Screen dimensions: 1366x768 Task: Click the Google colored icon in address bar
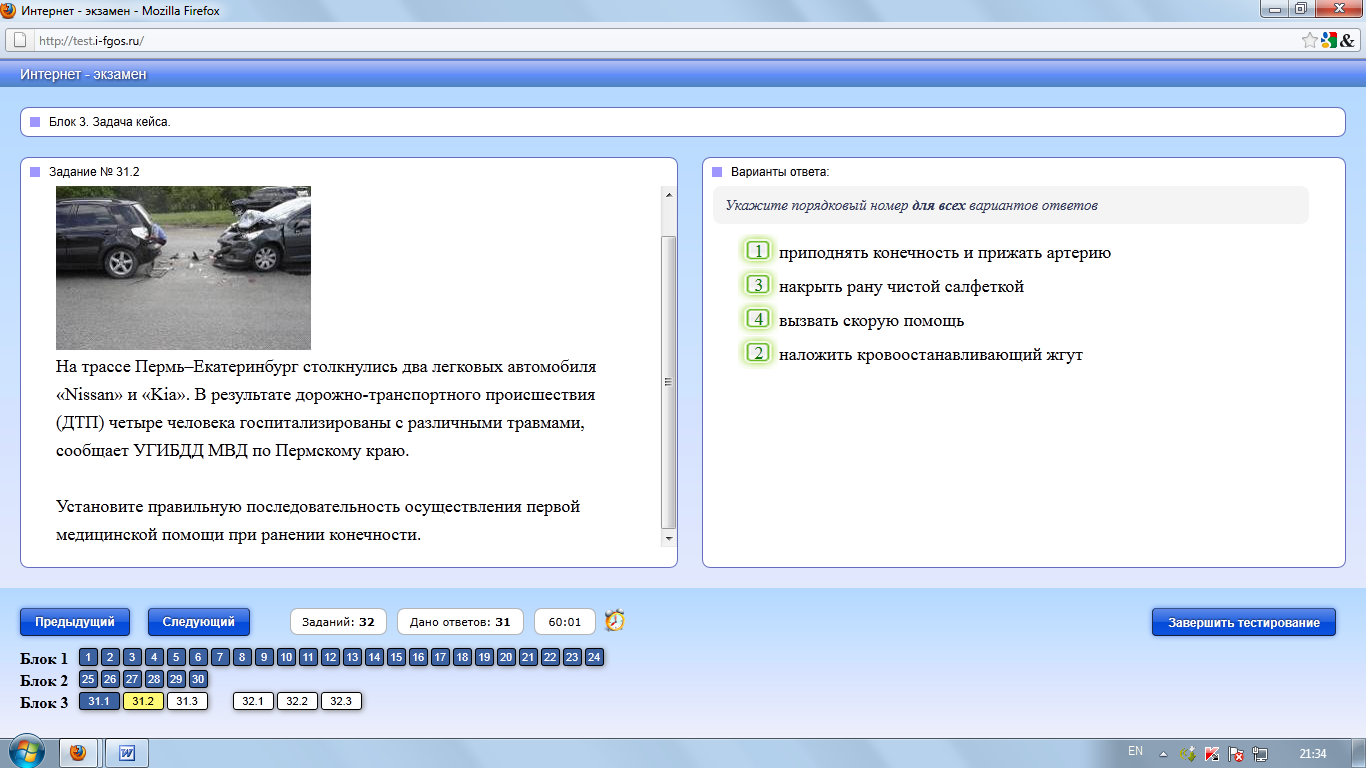coord(1328,40)
